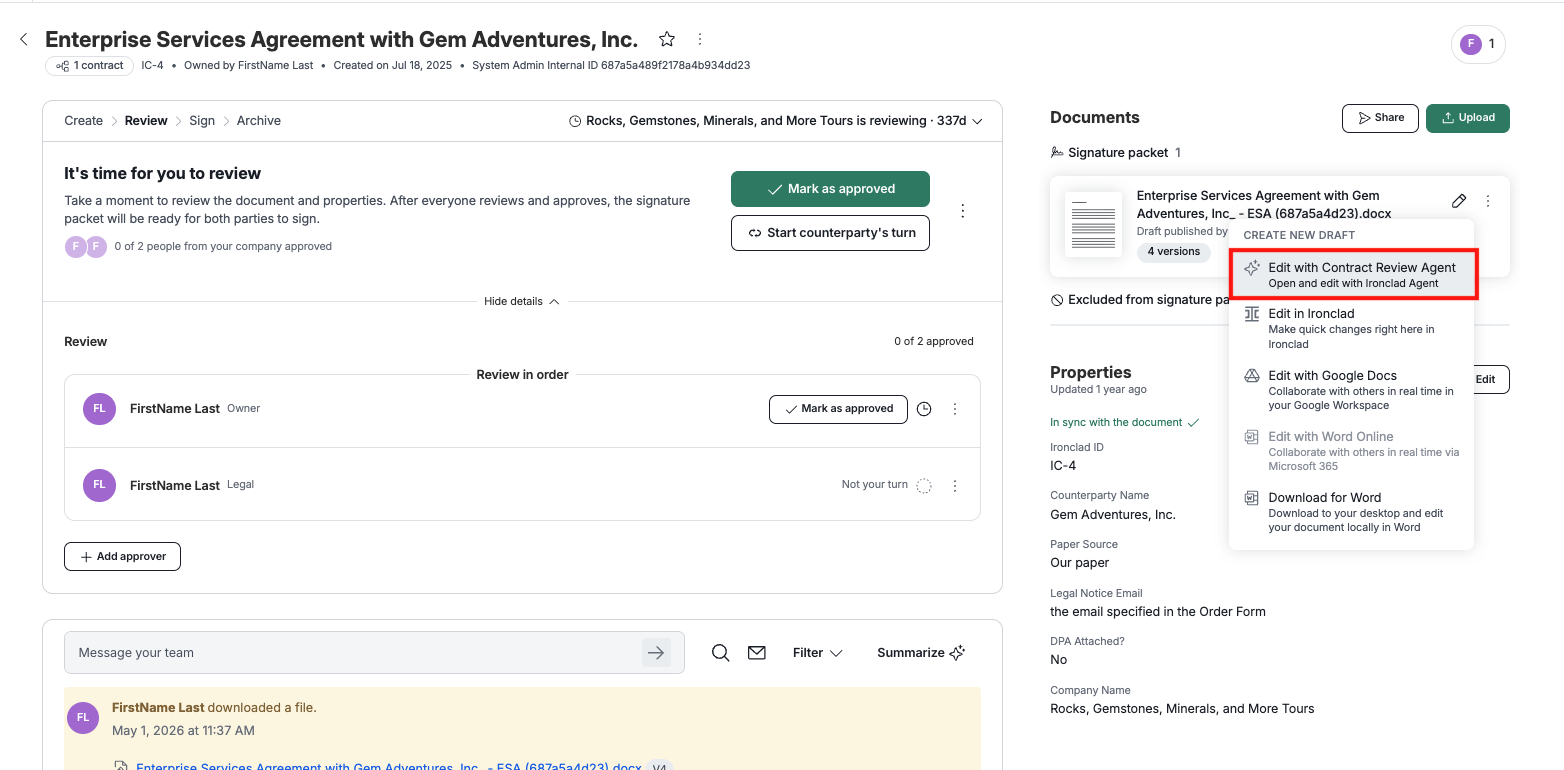Image resolution: width=1564 pixels, height=770 pixels.
Task: Click Start counterparty's turn
Action: [830, 233]
